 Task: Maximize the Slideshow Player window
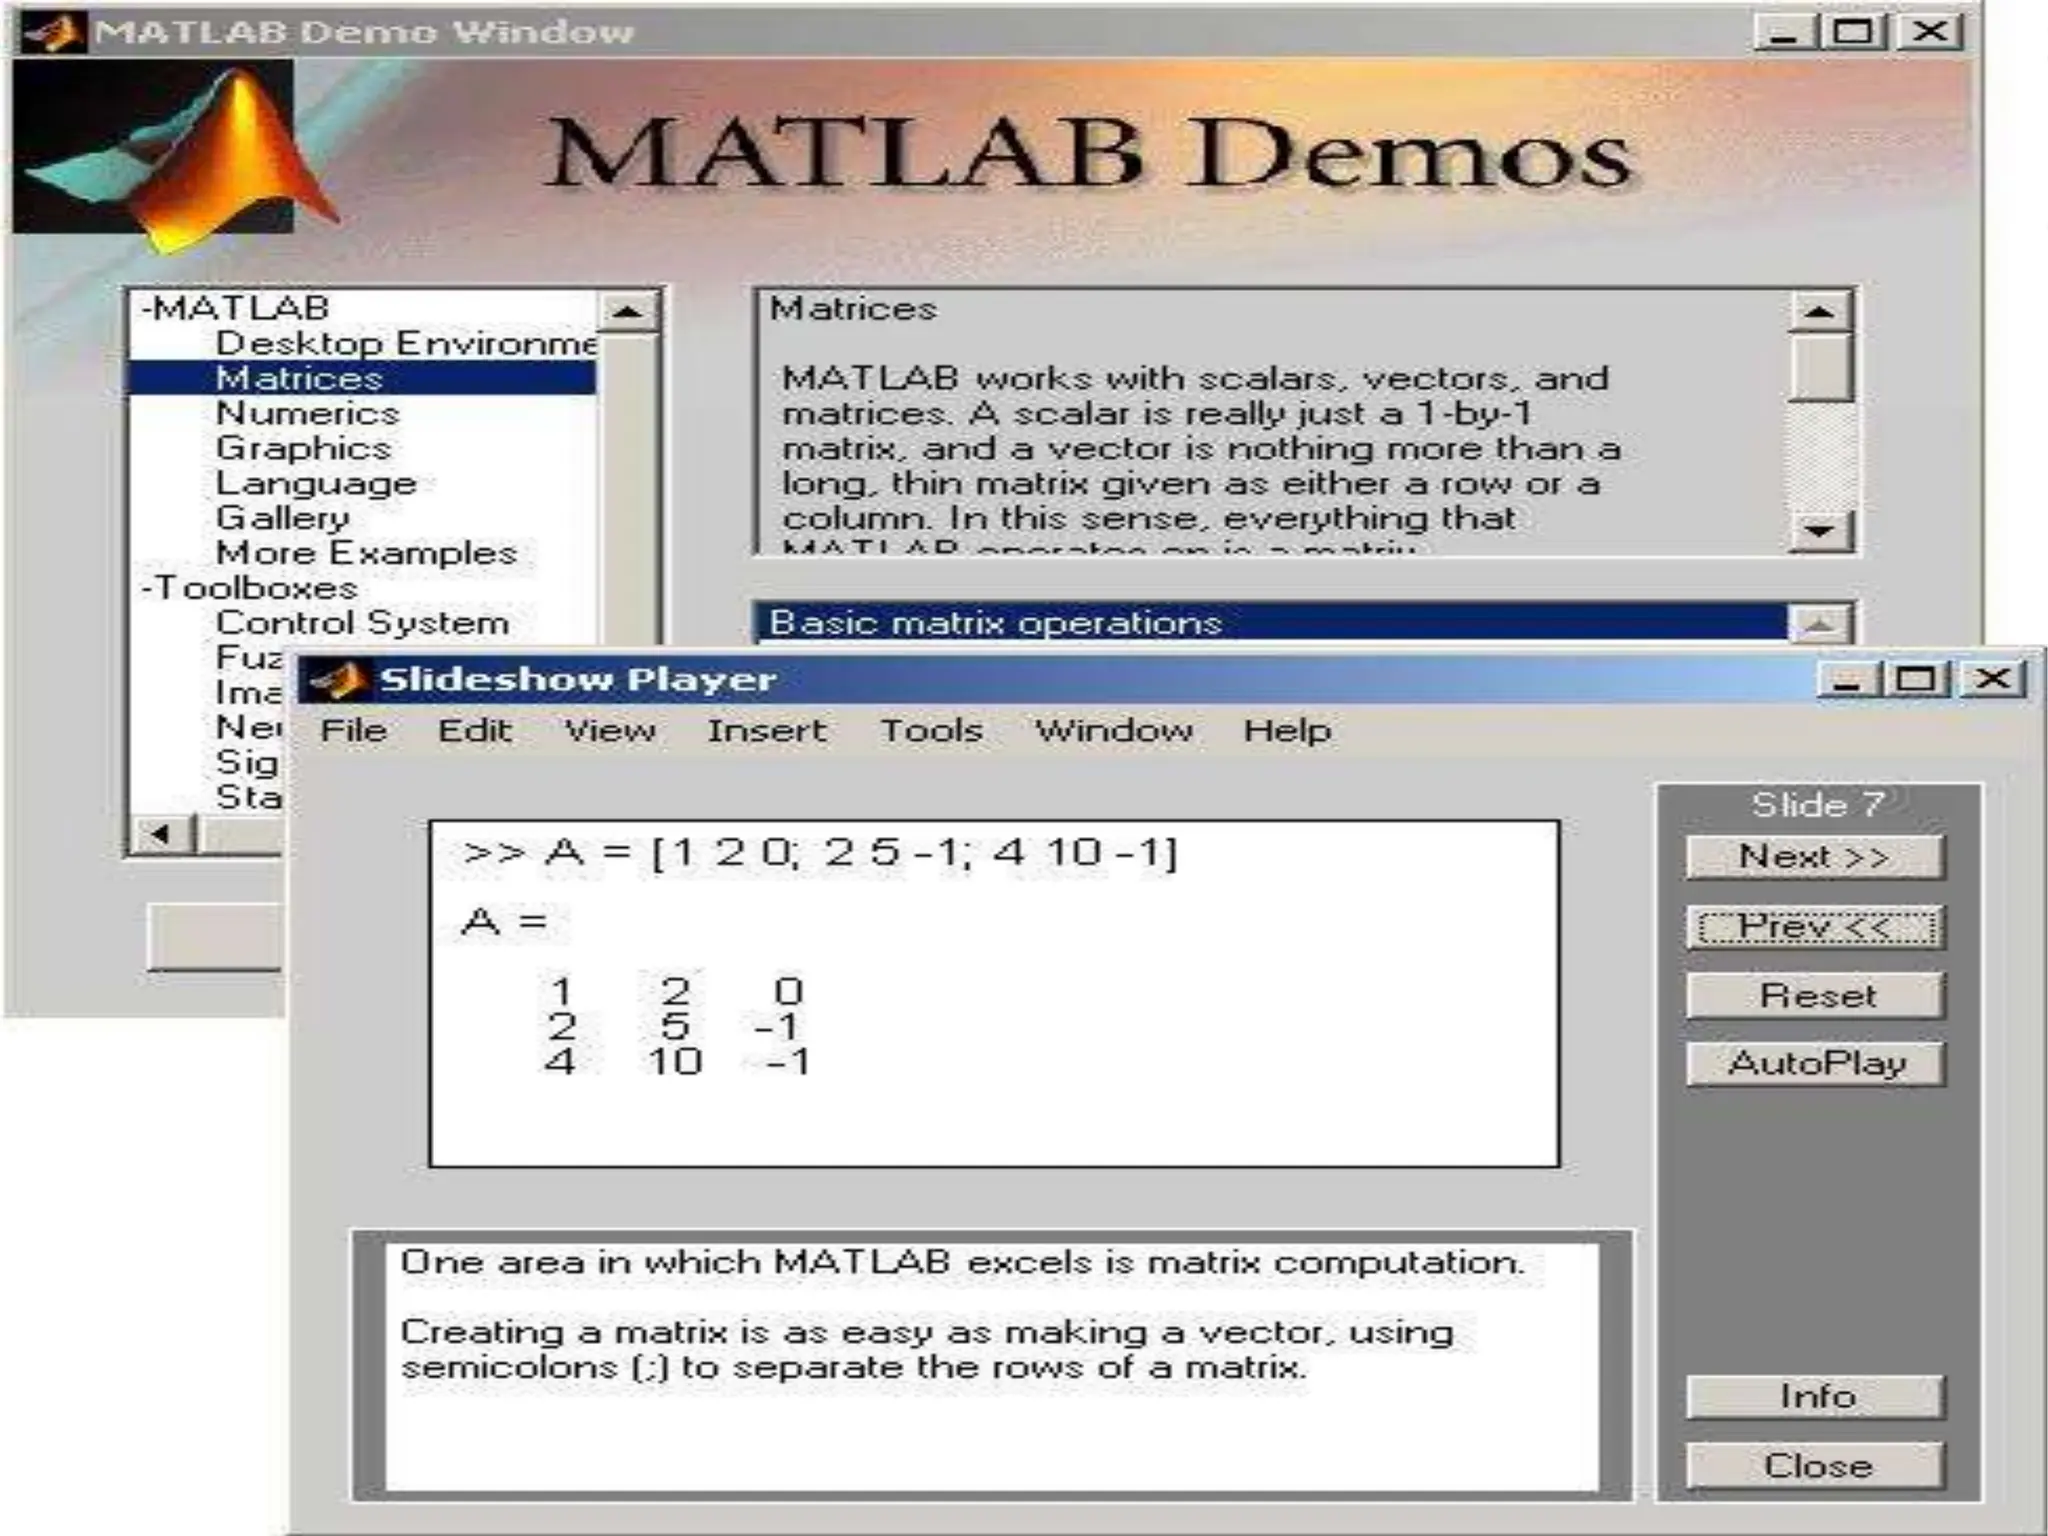click(1916, 680)
